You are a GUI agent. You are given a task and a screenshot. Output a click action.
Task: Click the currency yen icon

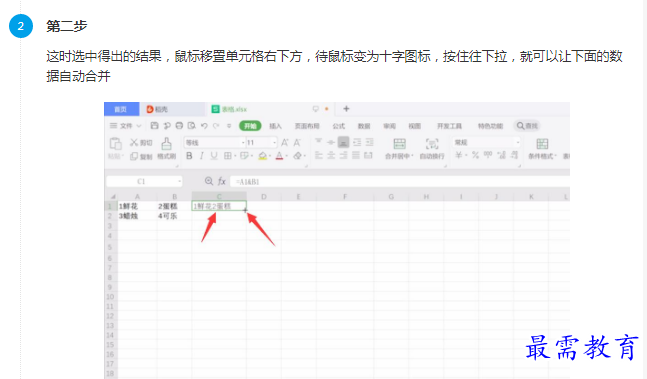(x=458, y=155)
